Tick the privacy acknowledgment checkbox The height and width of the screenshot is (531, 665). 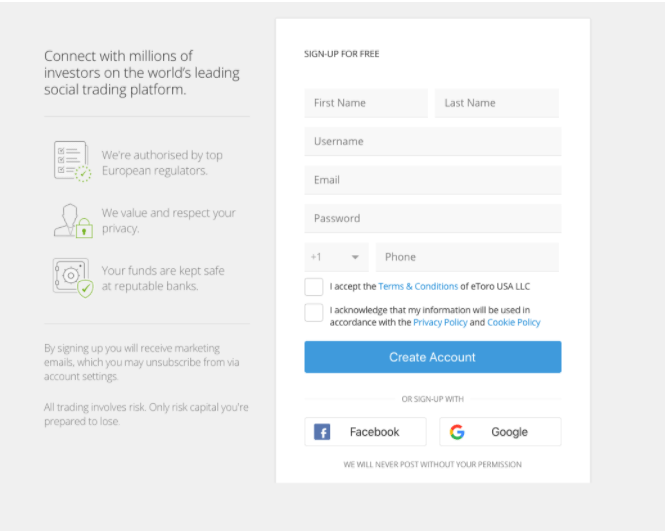click(314, 313)
